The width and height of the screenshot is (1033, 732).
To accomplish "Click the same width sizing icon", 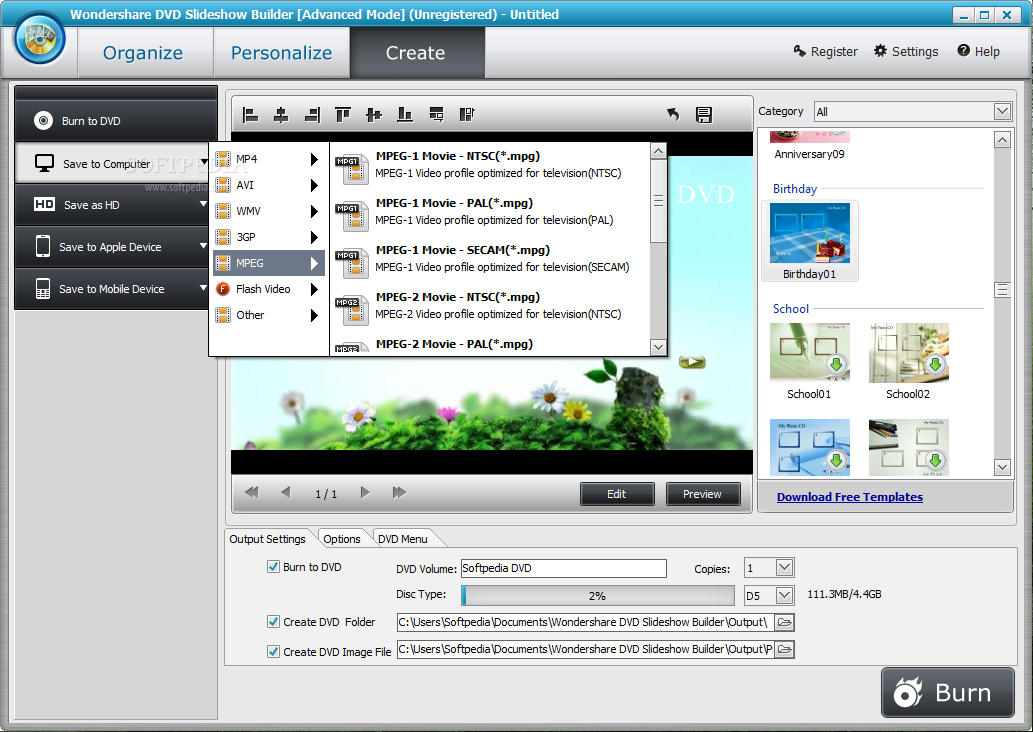I will [436, 115].
